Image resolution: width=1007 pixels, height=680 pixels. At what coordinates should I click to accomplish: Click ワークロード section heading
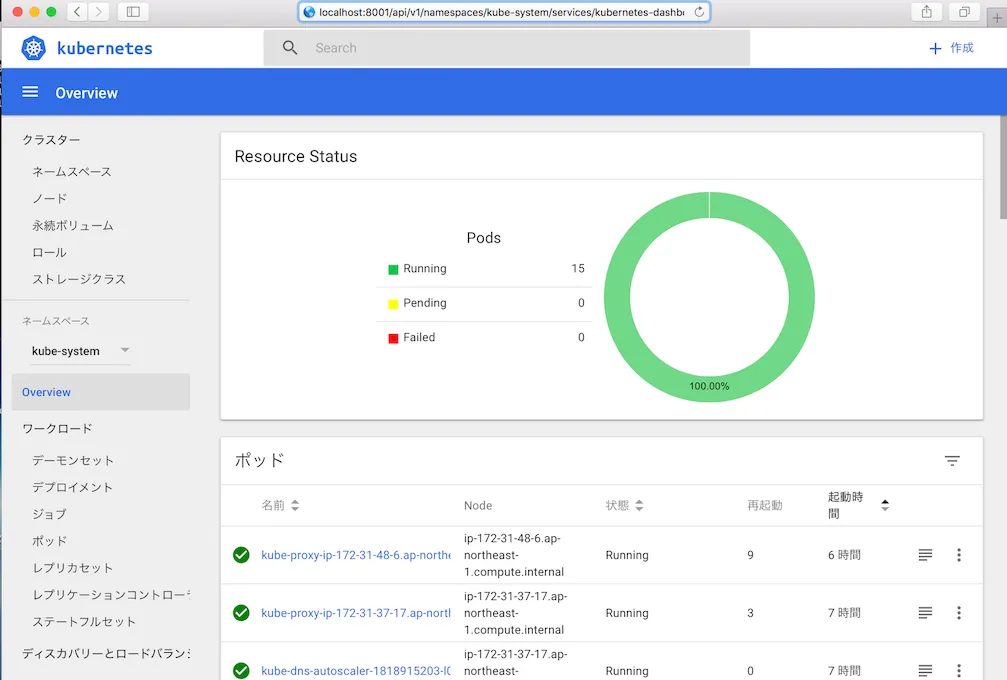coord(57,428)
